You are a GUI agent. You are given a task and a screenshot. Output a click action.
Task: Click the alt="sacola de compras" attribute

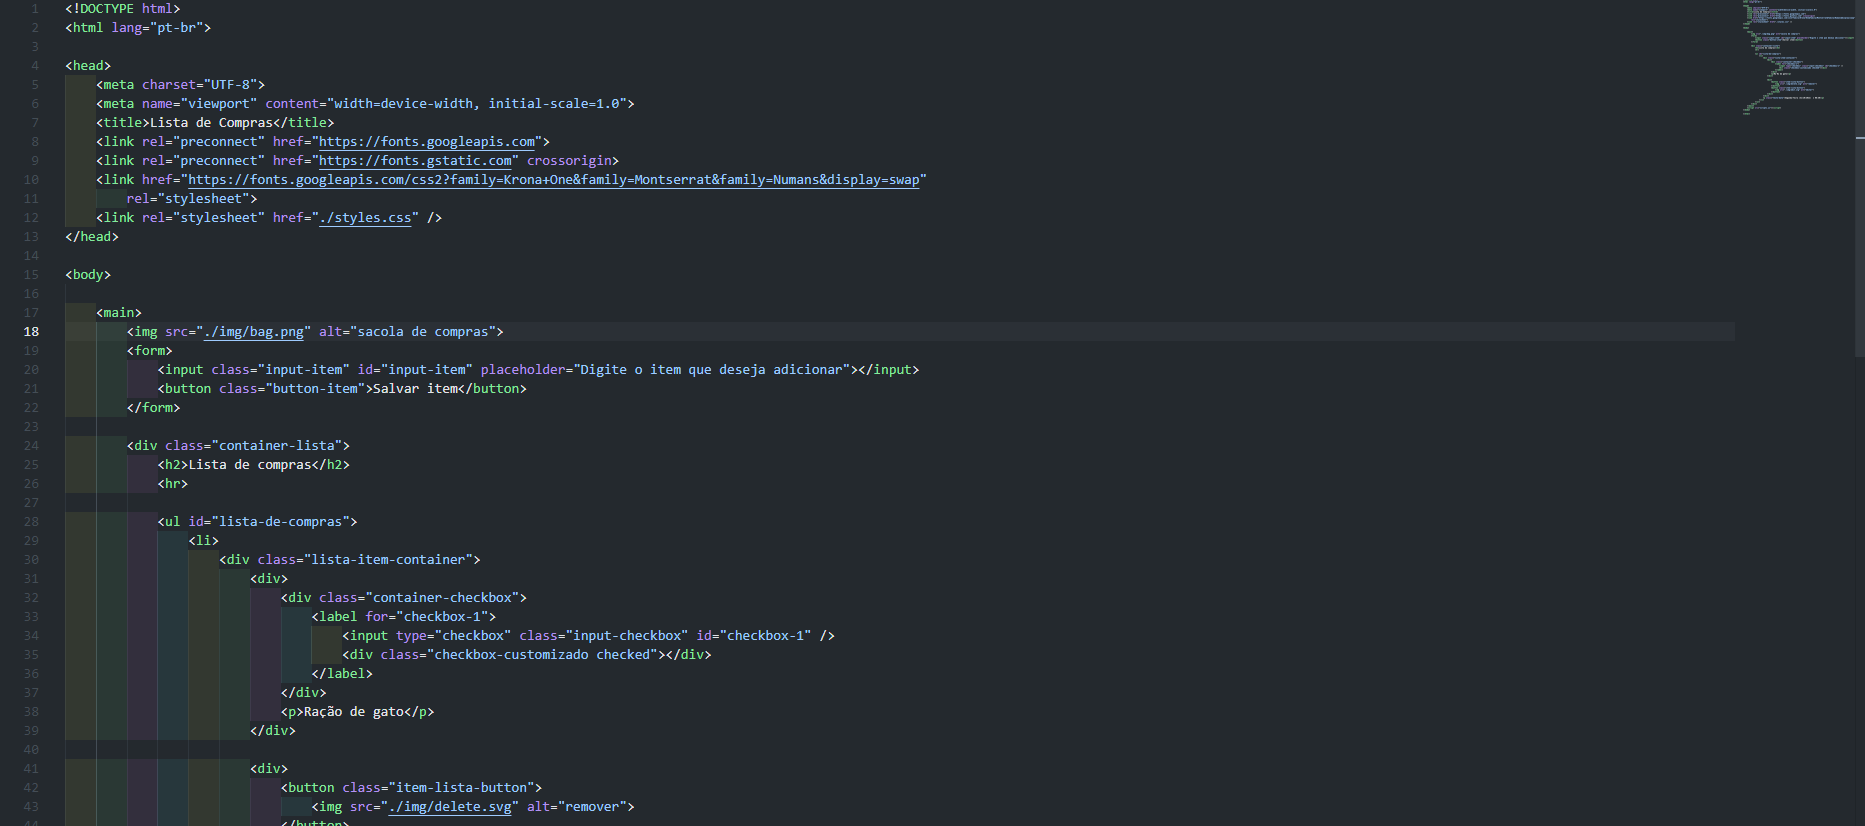coord(407,332)
